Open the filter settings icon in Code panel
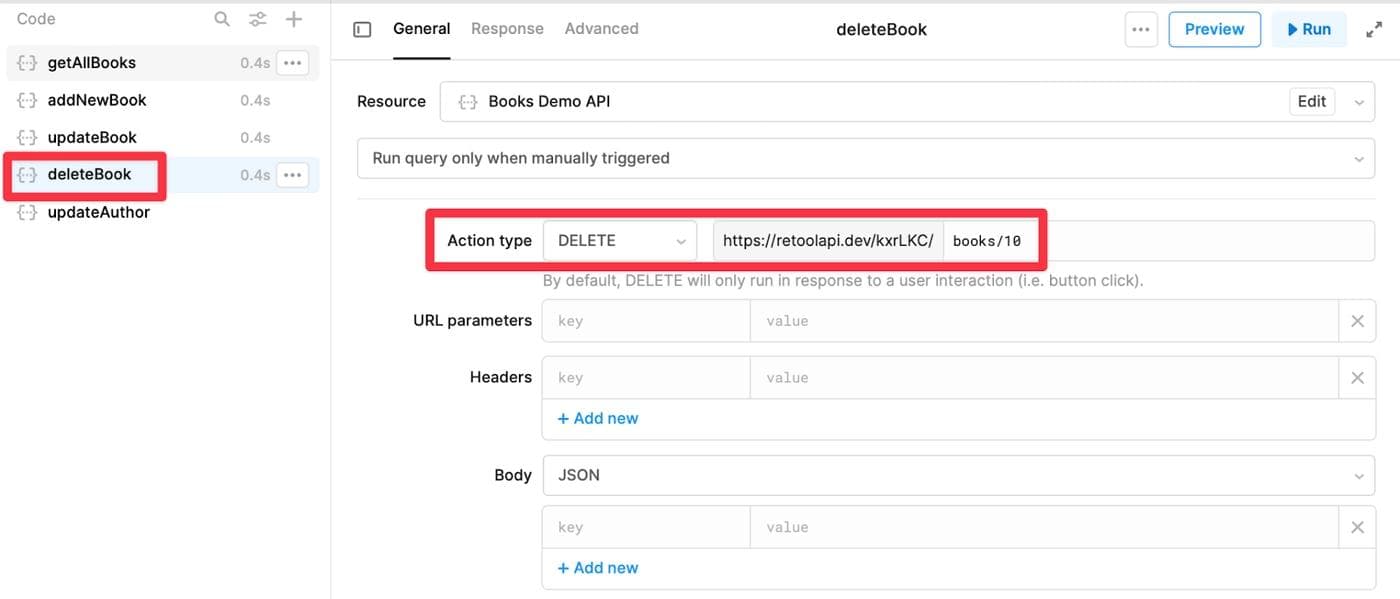The width and height of the screenshot is (1400, 599). coord(258,19)
